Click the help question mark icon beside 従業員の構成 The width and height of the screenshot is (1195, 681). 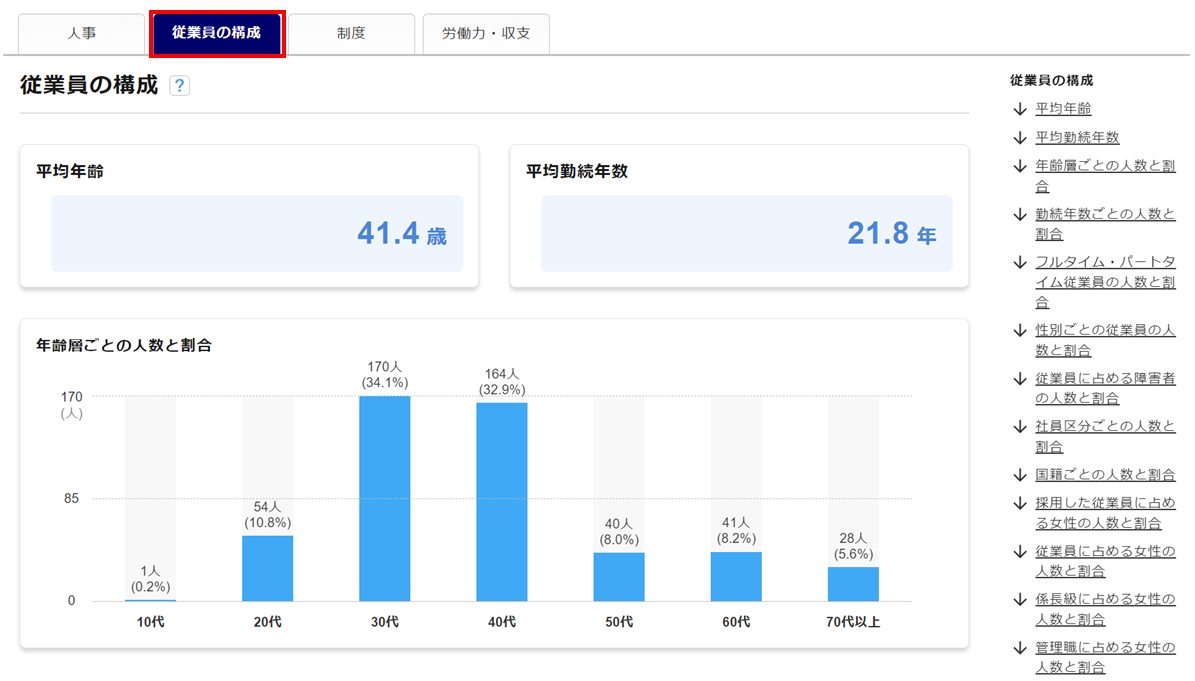pyautogui.click(x=179, y=85)
